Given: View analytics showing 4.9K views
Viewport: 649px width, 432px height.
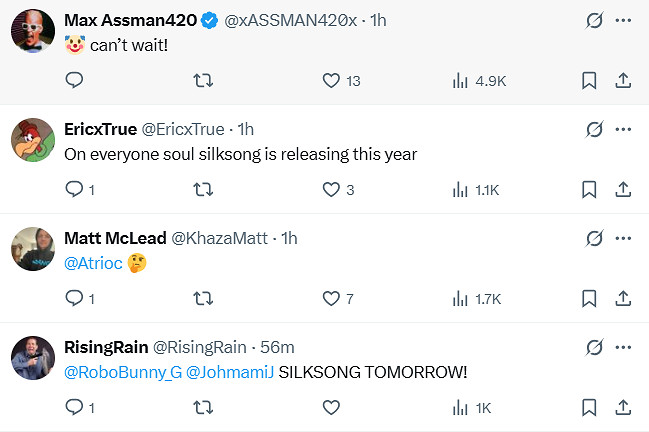Looking at the screenshot, I should click(x=475, y=81).
